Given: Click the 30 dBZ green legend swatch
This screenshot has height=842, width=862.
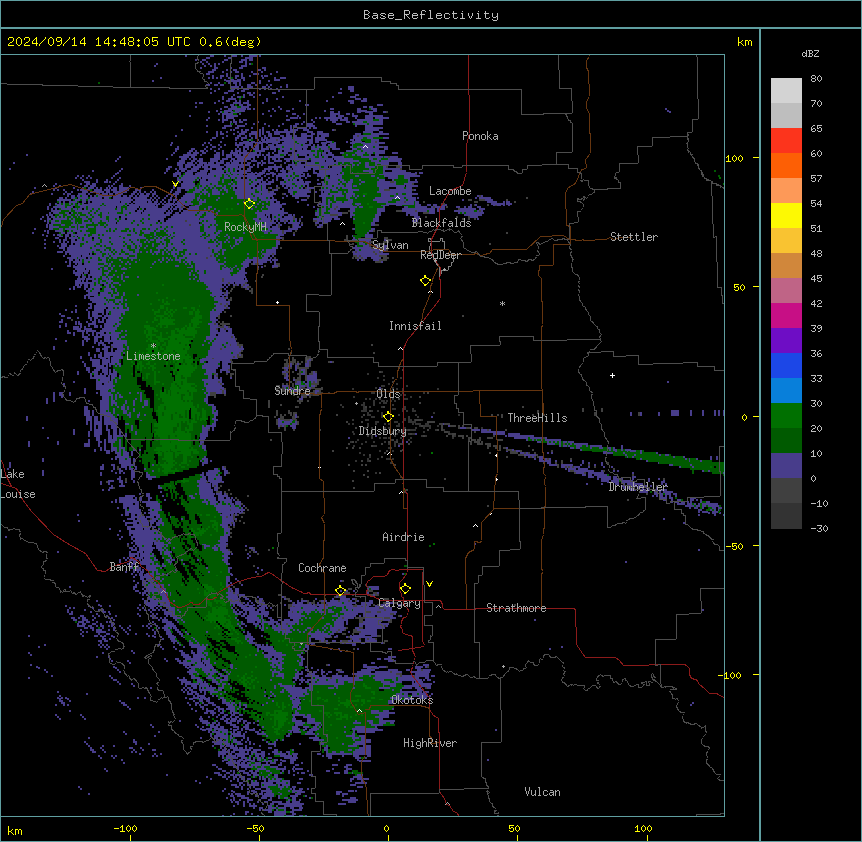Looking at the screenshot, I should (786, 416).
